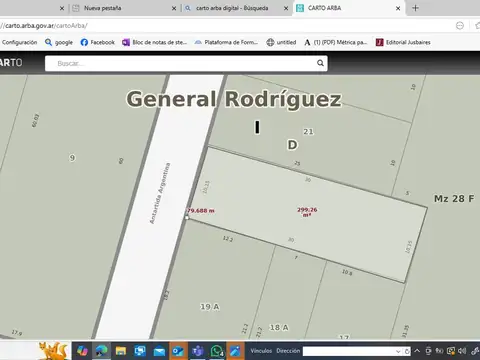Open the google bookmark
480x360 pixels.
(x=59, y=42)
